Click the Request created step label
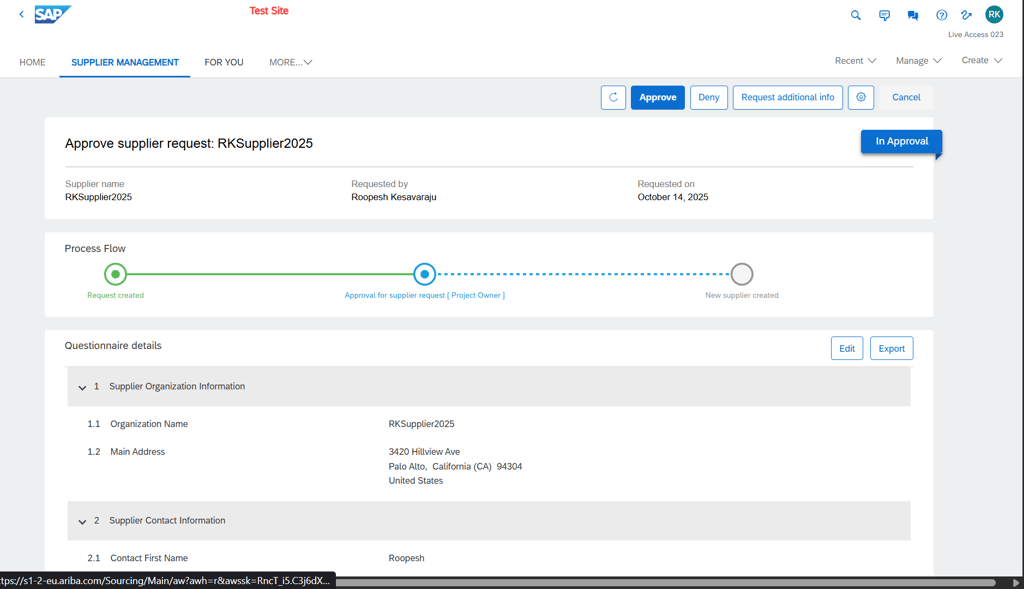Viewport: 1024px width, 589px height. point(116,295)
